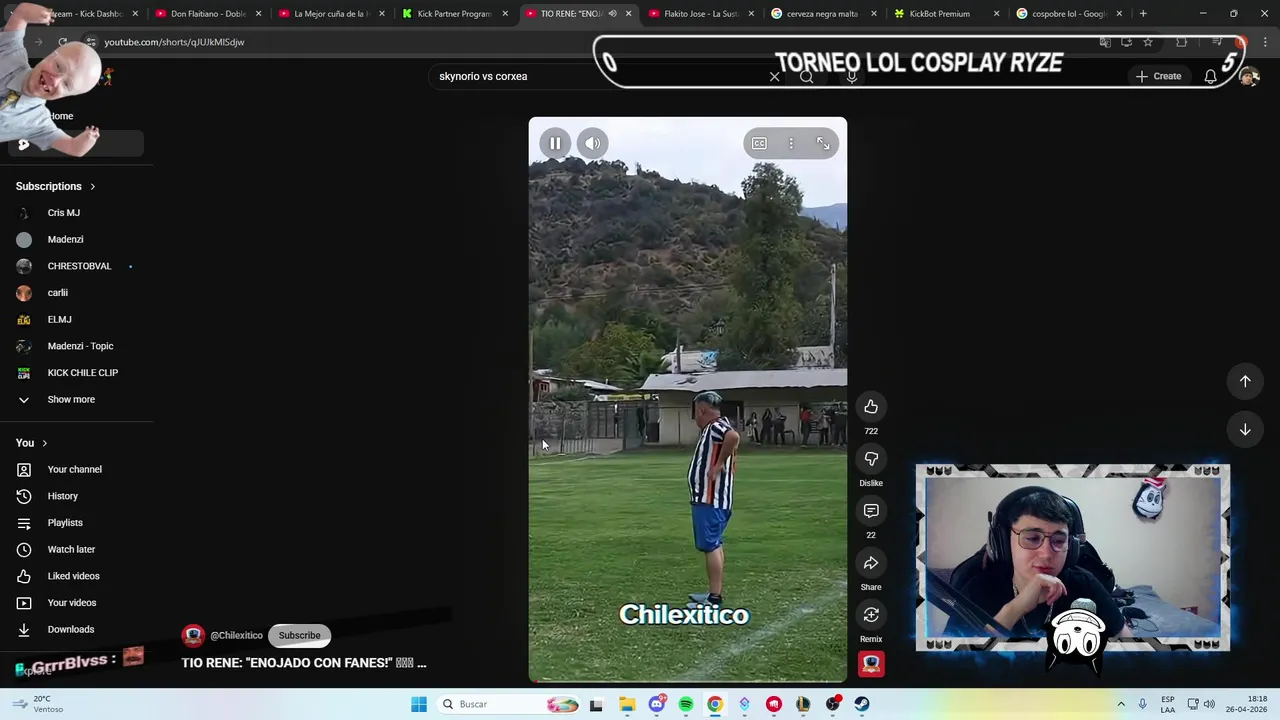Open system volume control in tray
Image resolution: width=1280 pixels, height=720 pixels.
(1209, 704)
